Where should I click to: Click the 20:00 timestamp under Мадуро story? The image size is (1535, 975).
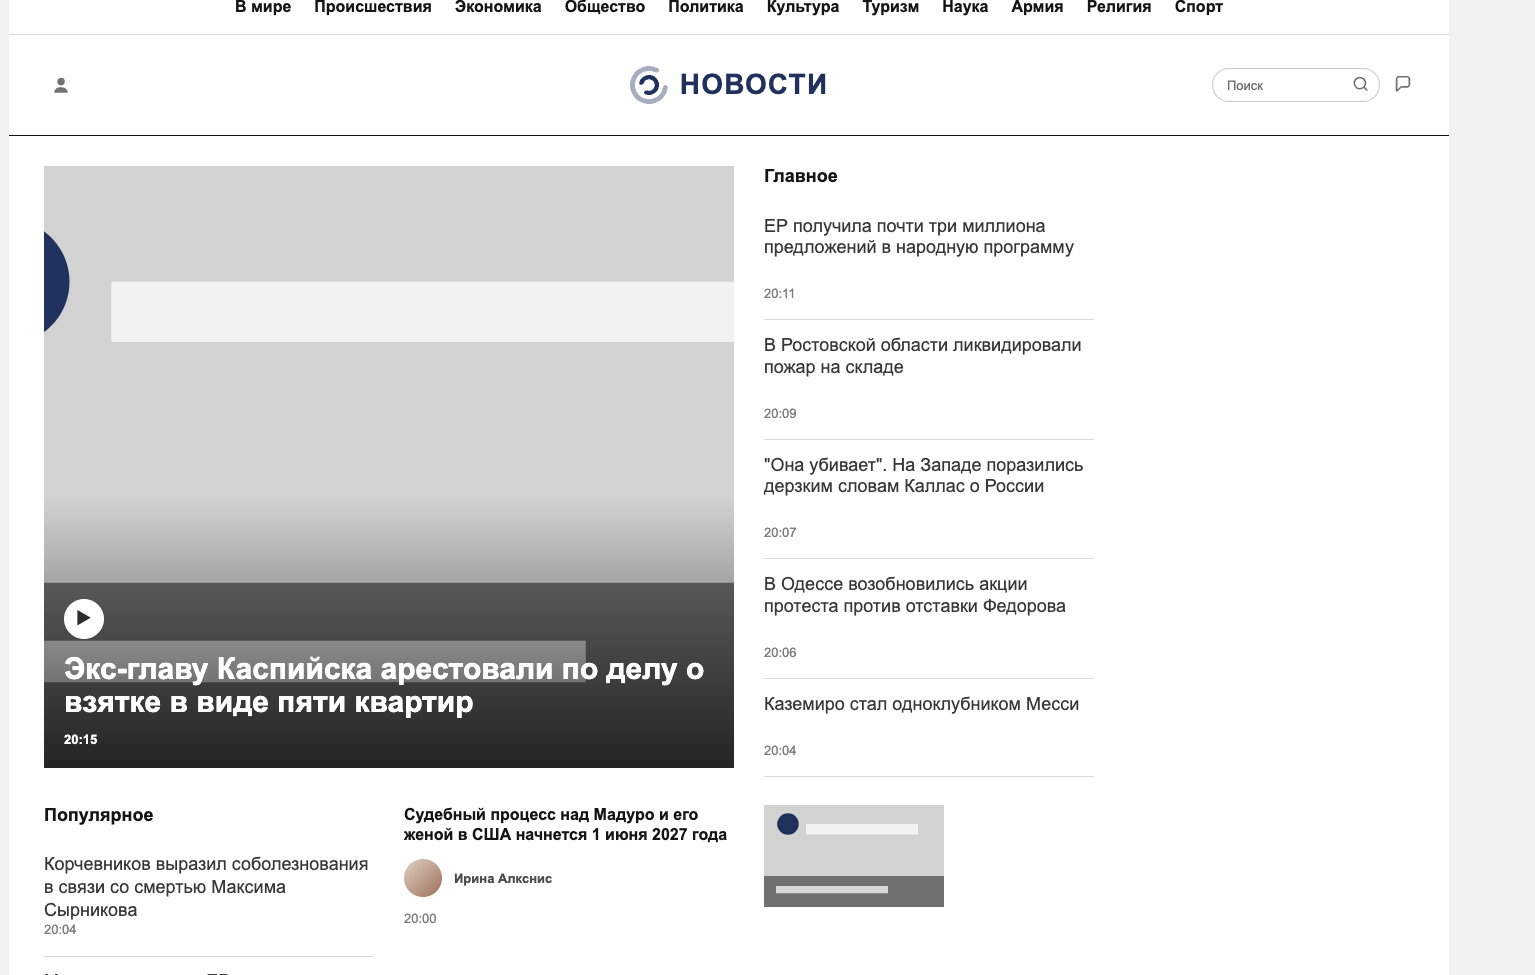coord(420,919)
